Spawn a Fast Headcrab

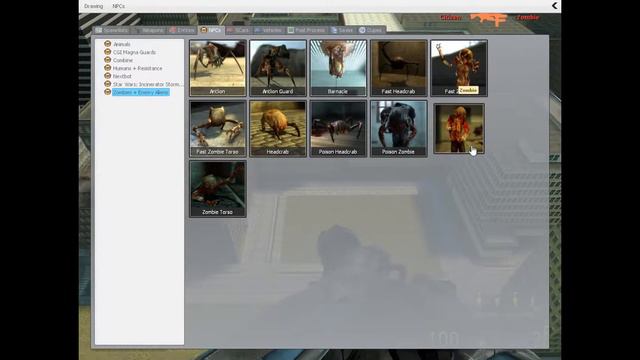coord(399,68)
